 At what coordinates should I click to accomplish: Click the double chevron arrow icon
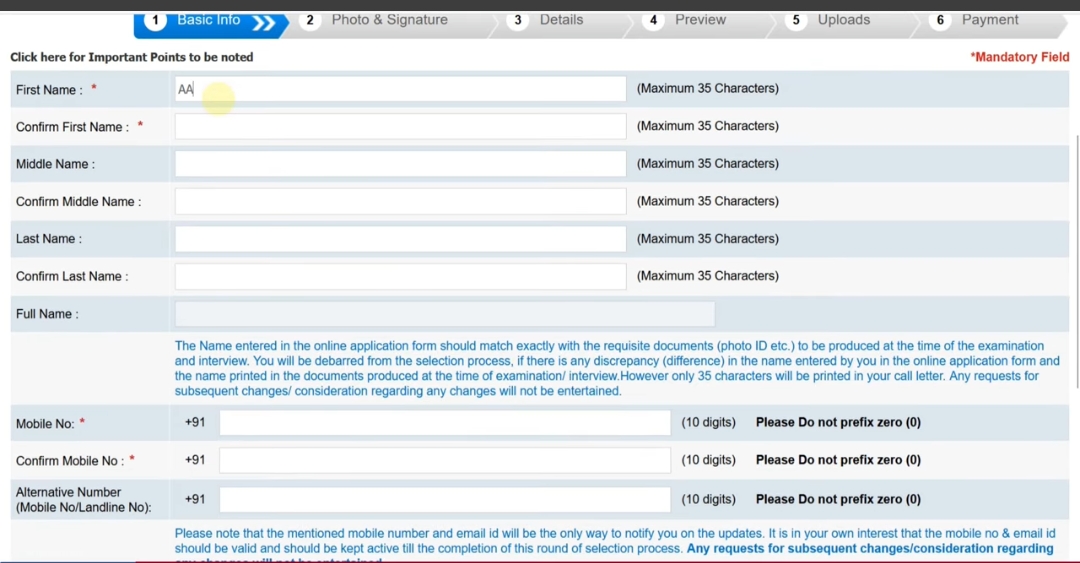tap(264, 23)
